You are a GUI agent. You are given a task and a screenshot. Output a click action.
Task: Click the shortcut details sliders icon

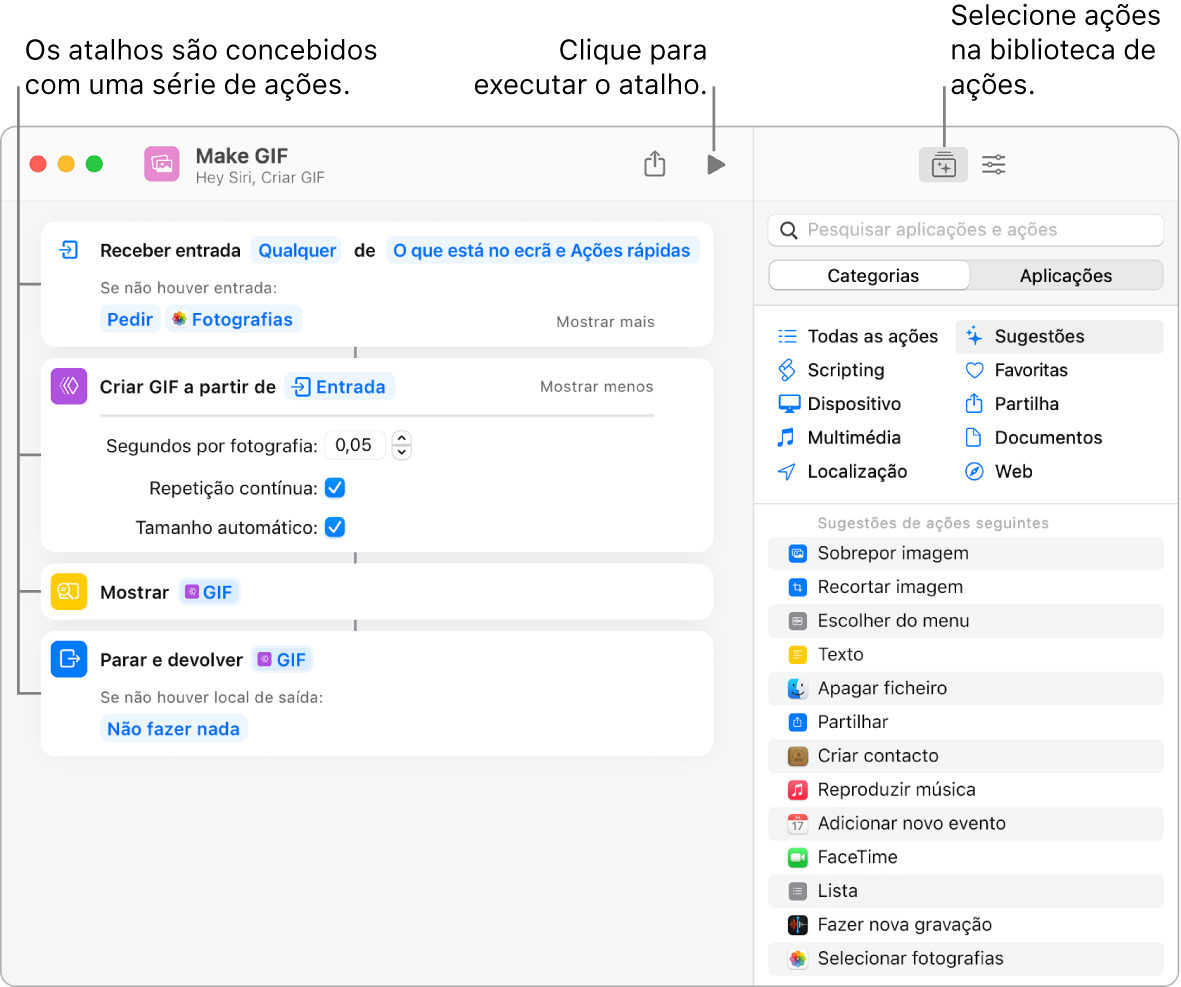(993, 164)
